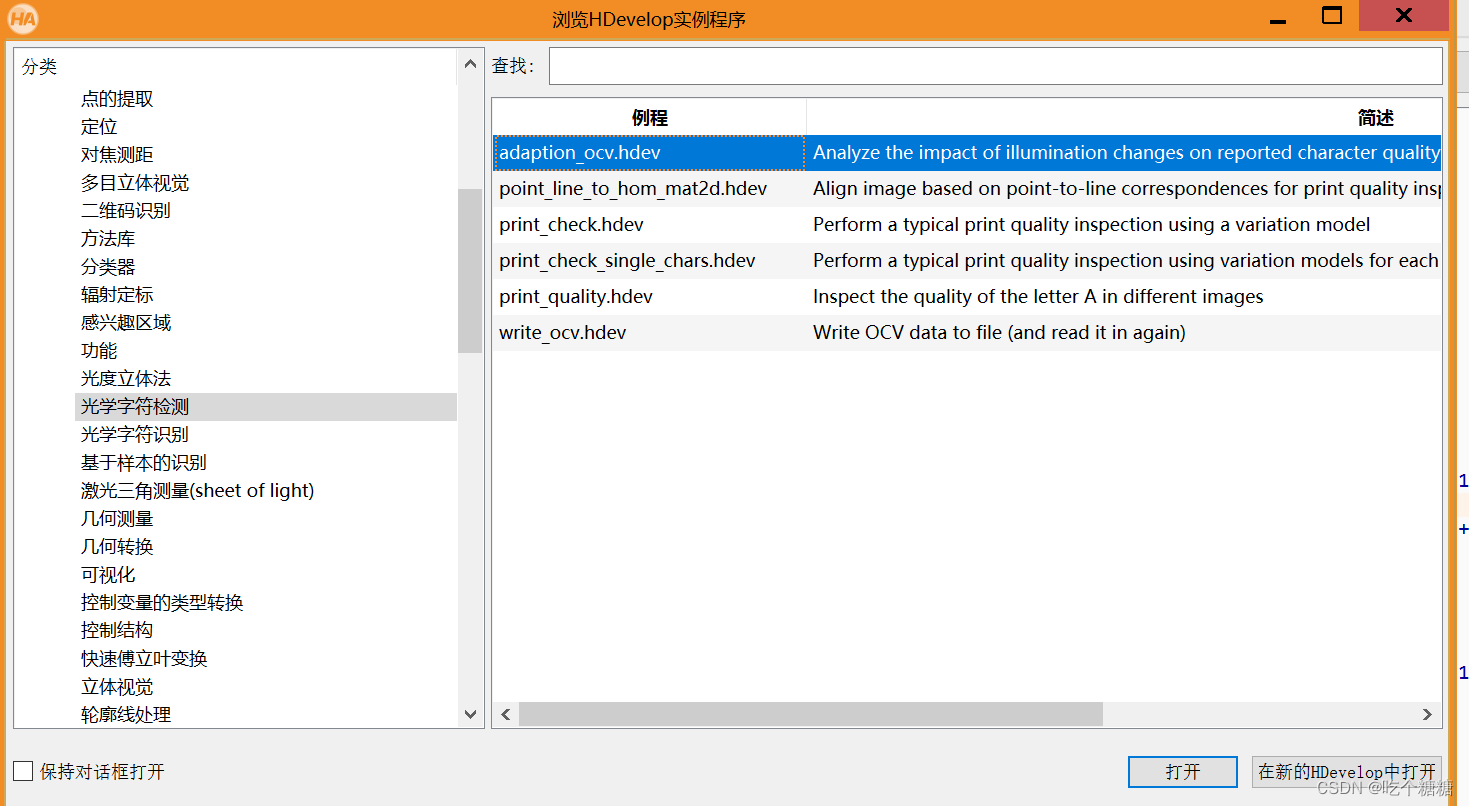Select the 感兴趣区域 category

(x=126, y=323)
